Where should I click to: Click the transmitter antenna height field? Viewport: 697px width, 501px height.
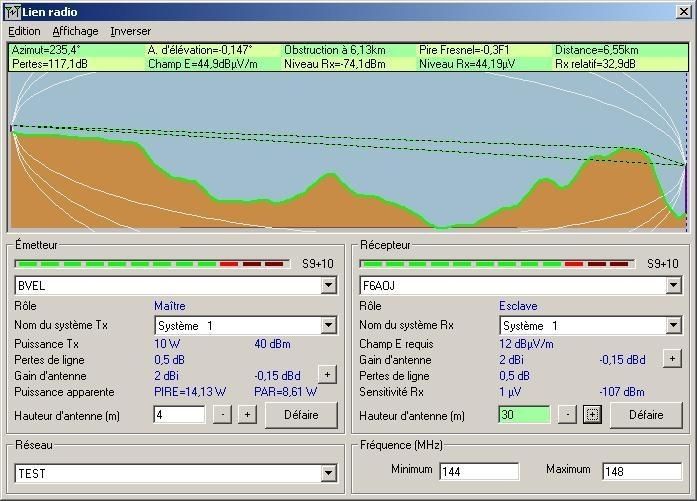pos(179,415)
